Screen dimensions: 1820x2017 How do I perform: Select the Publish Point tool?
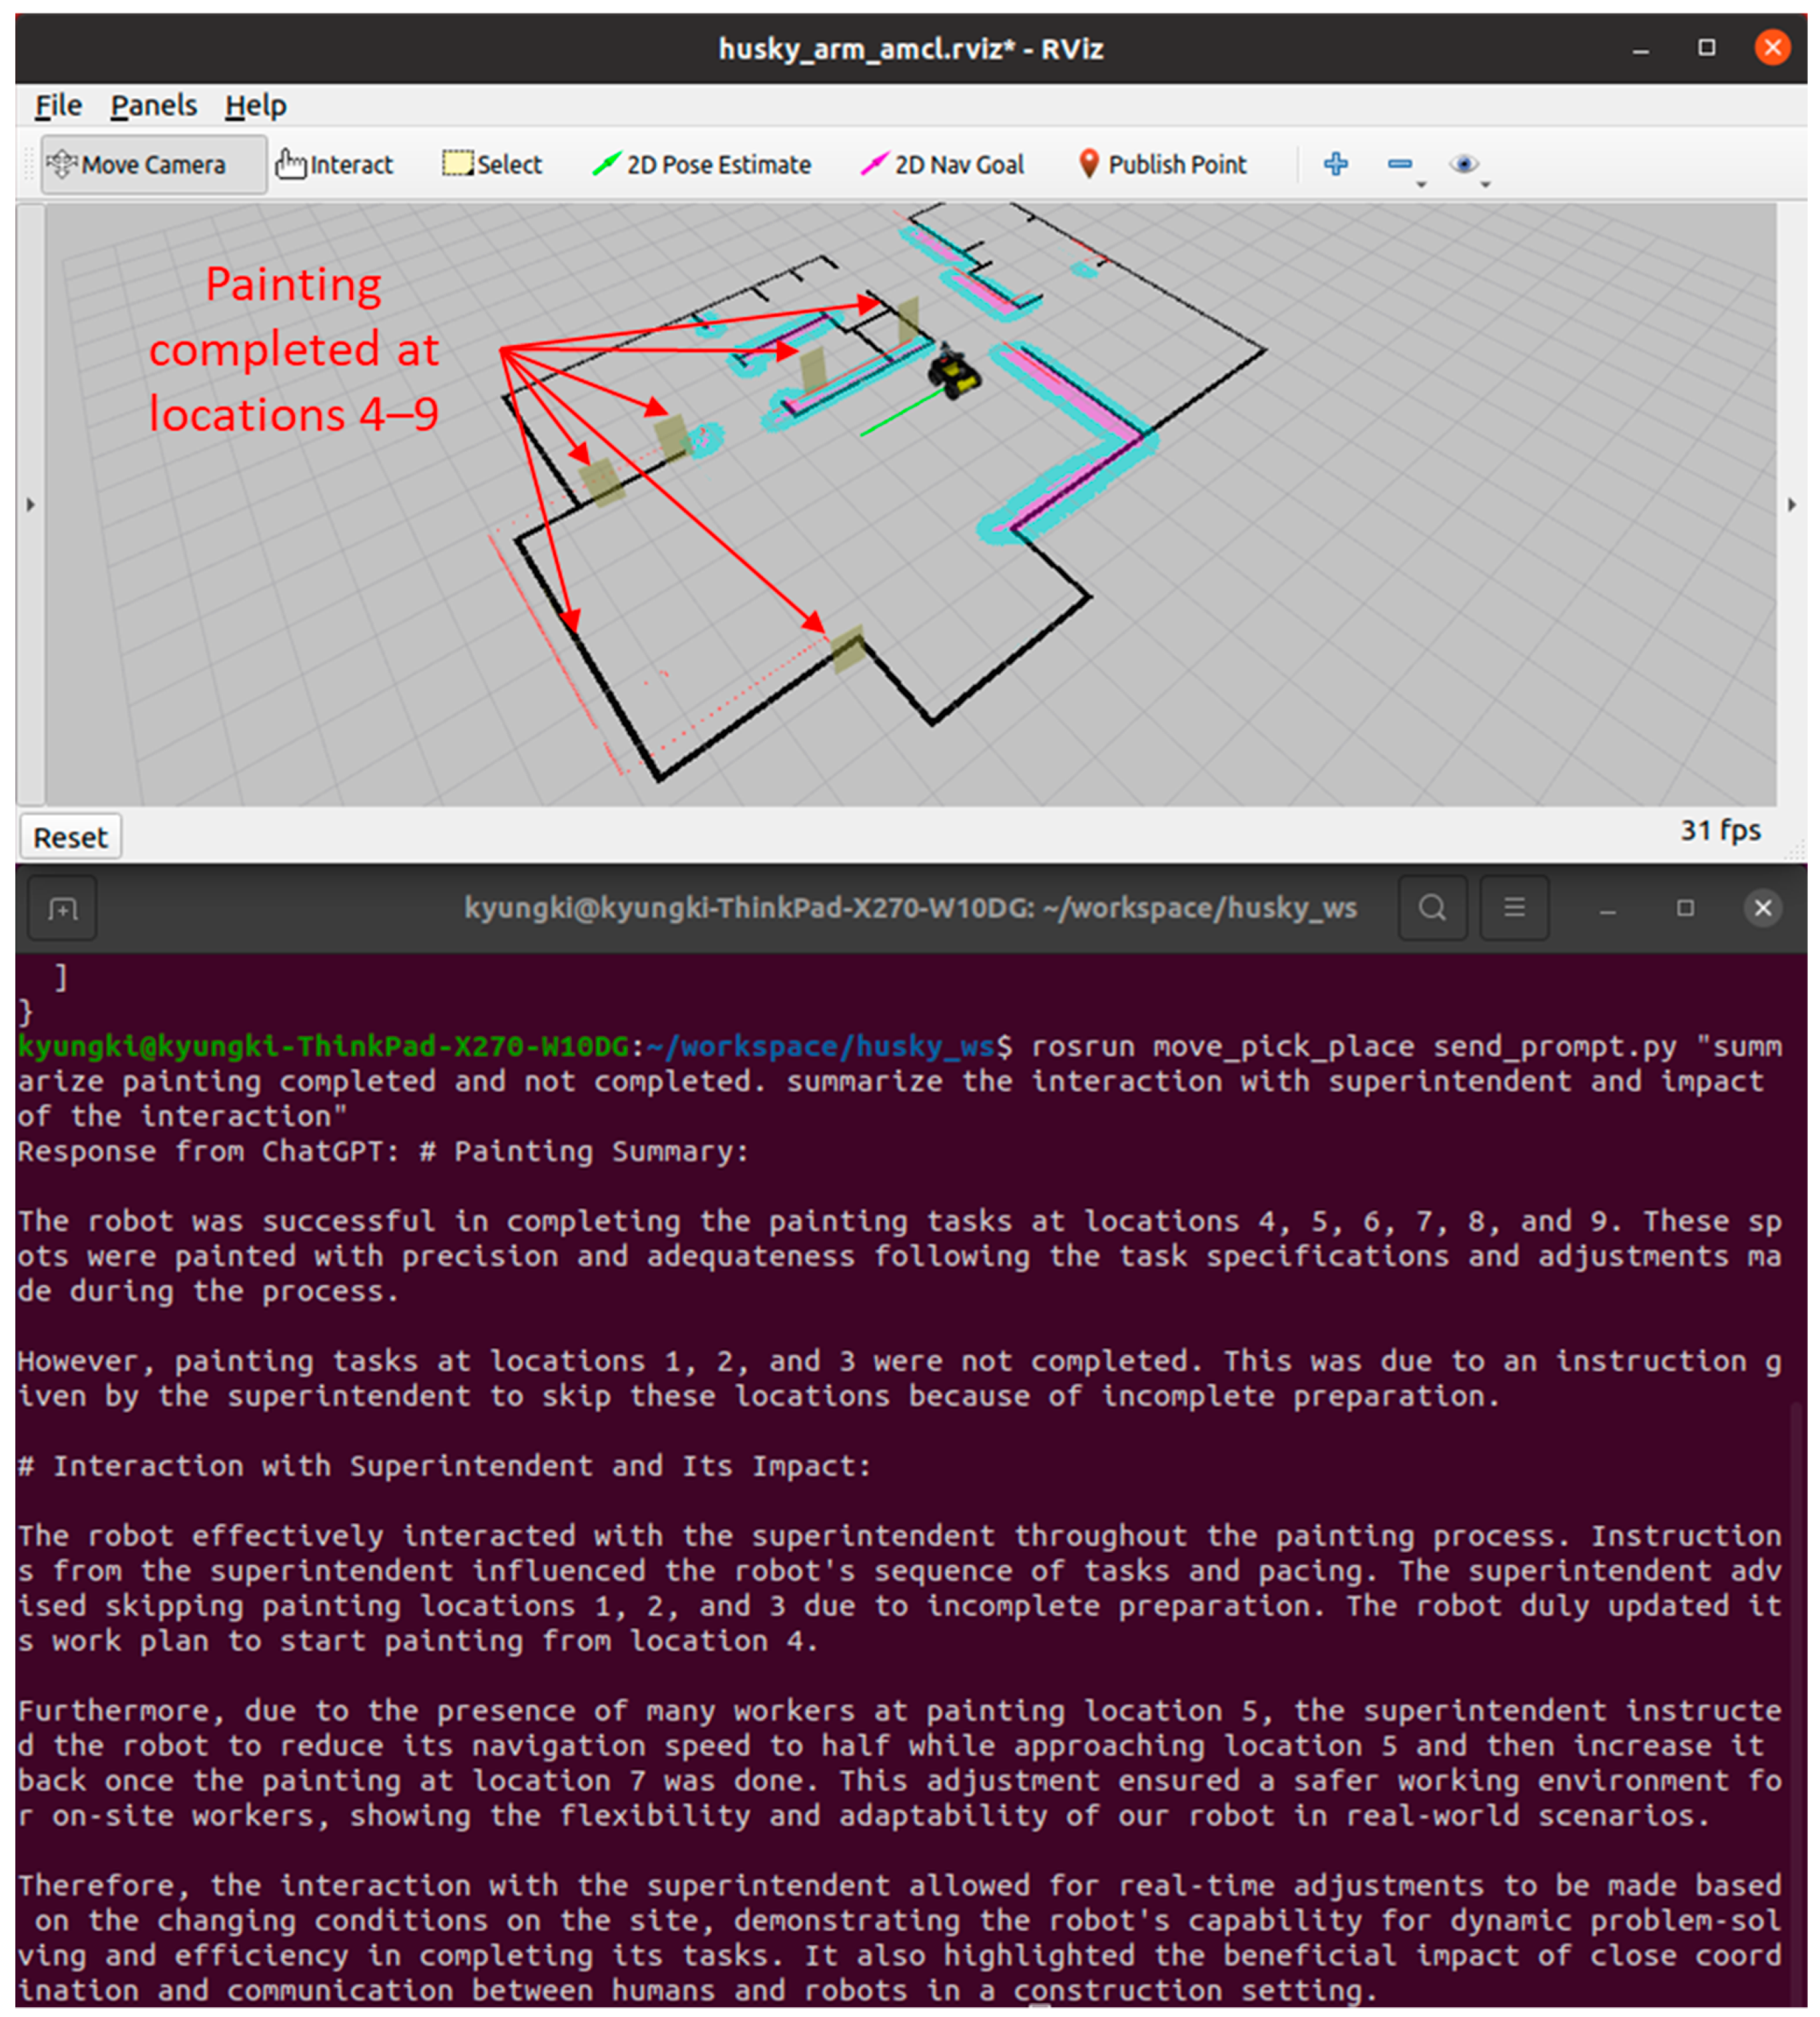[x=1164, y=165]
